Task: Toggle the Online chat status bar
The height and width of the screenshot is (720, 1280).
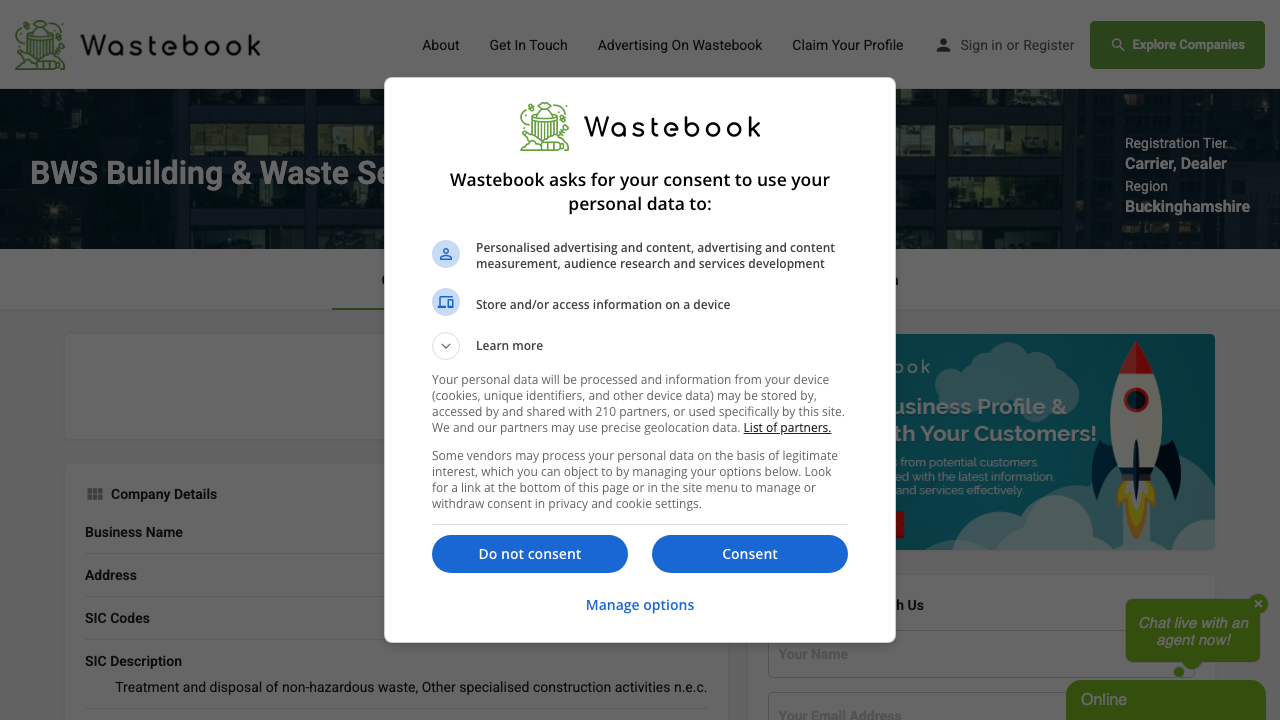Action: point(1166,700)
